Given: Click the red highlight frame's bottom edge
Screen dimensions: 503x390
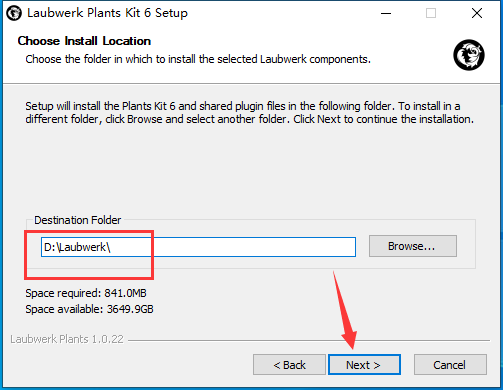Looking at the screenshot, I should pyautogui.click(x=89, y=277).
